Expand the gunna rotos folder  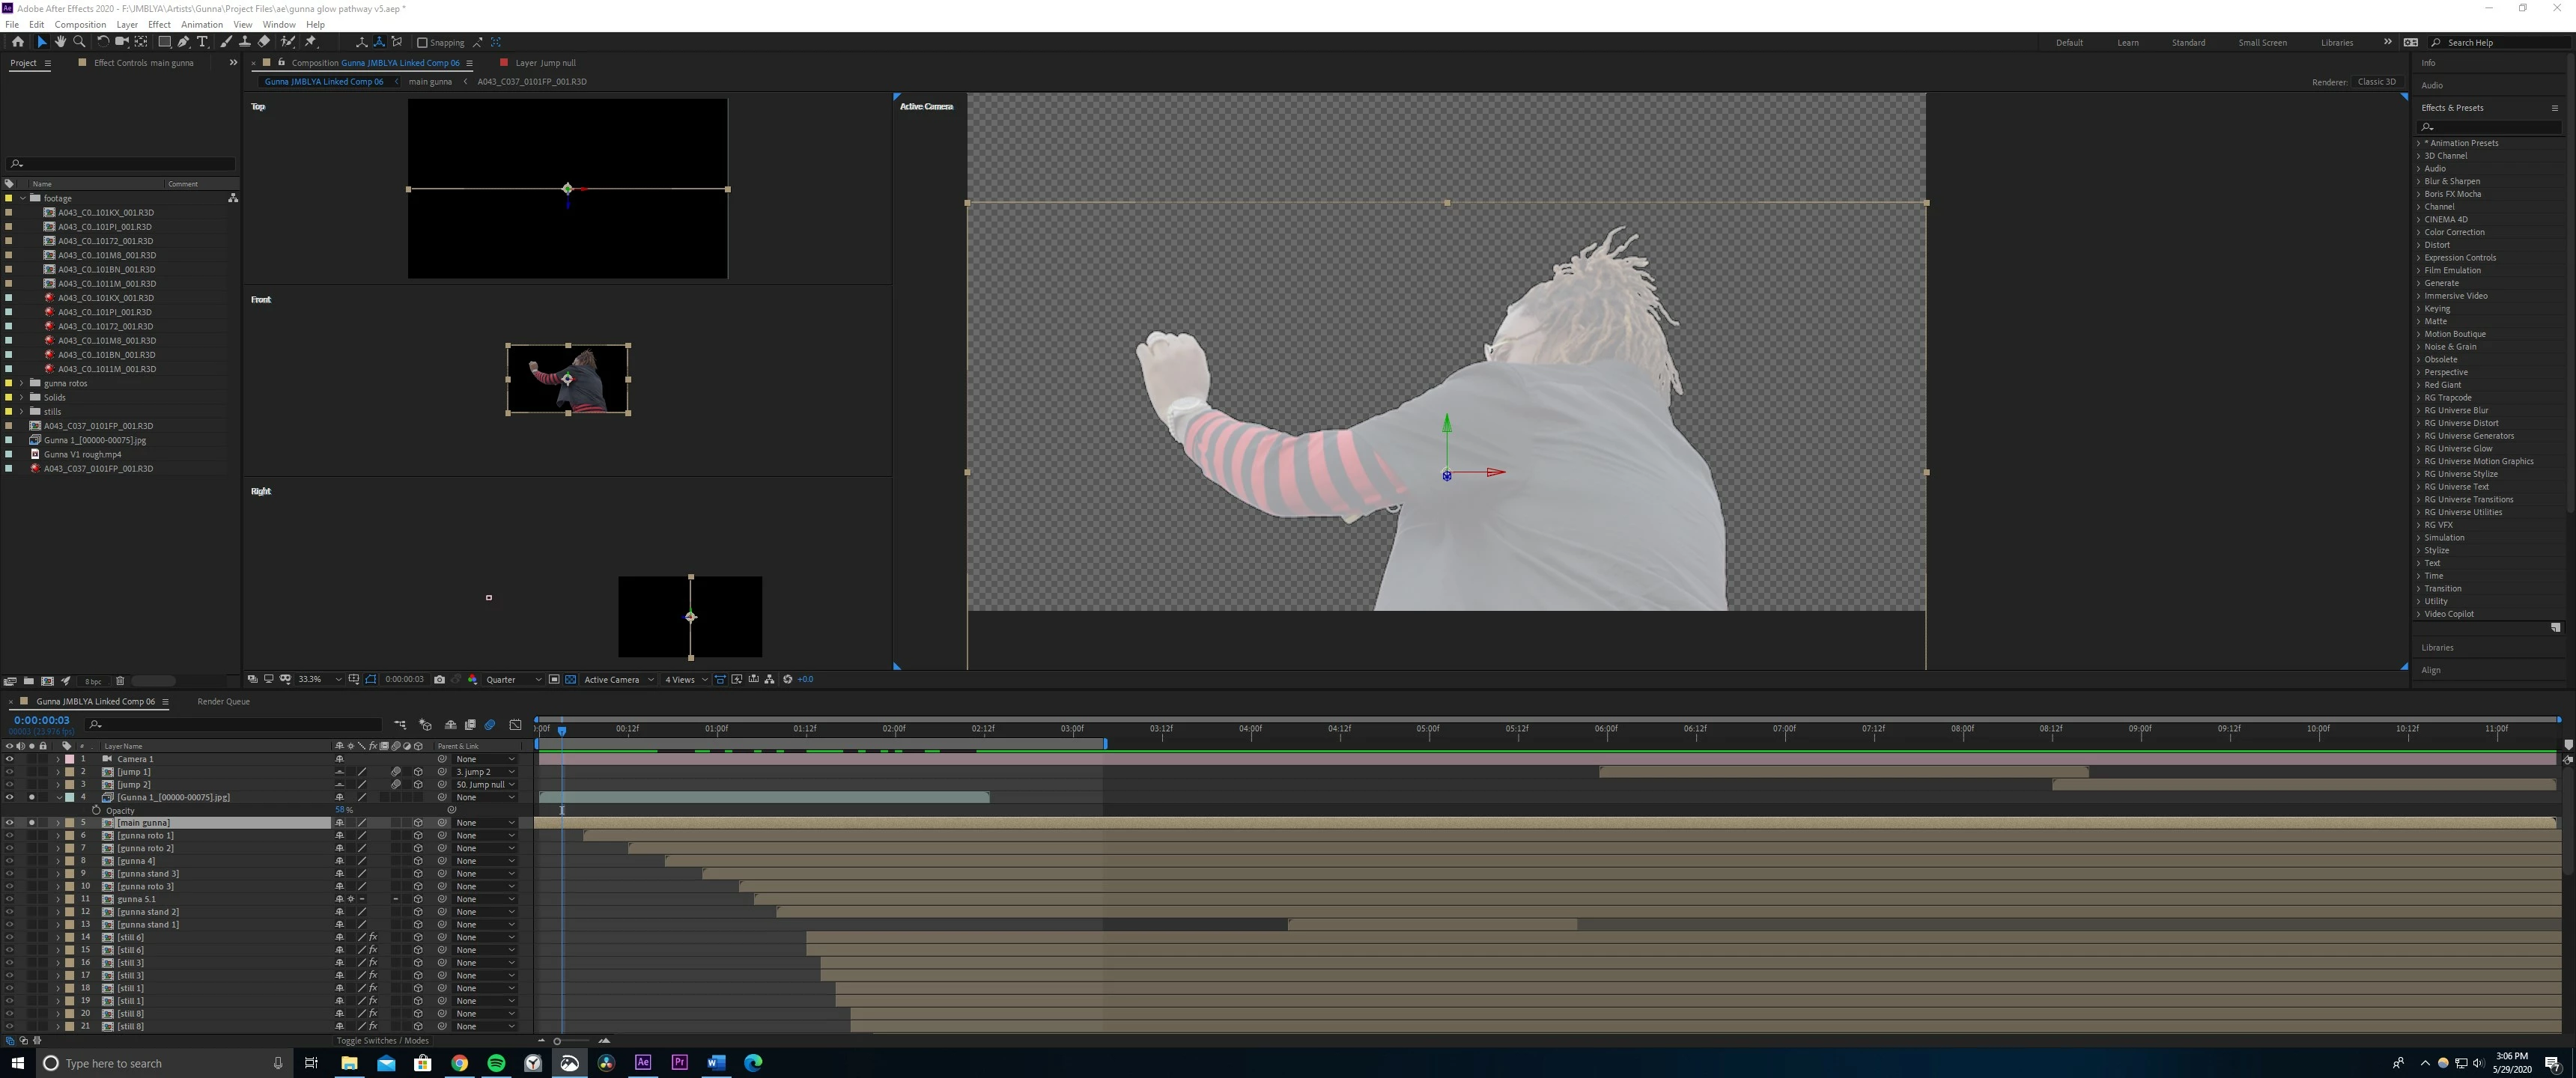click(x=22, y=383)
